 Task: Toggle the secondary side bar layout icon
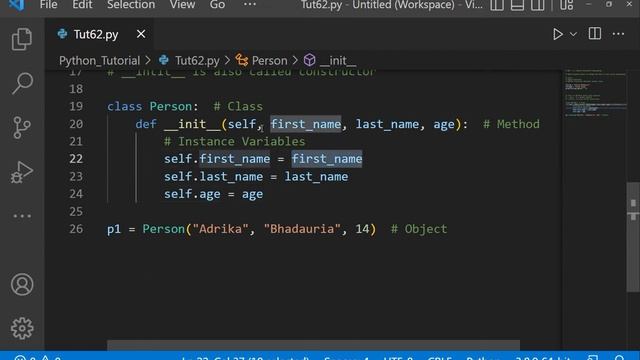pos(538,5)
